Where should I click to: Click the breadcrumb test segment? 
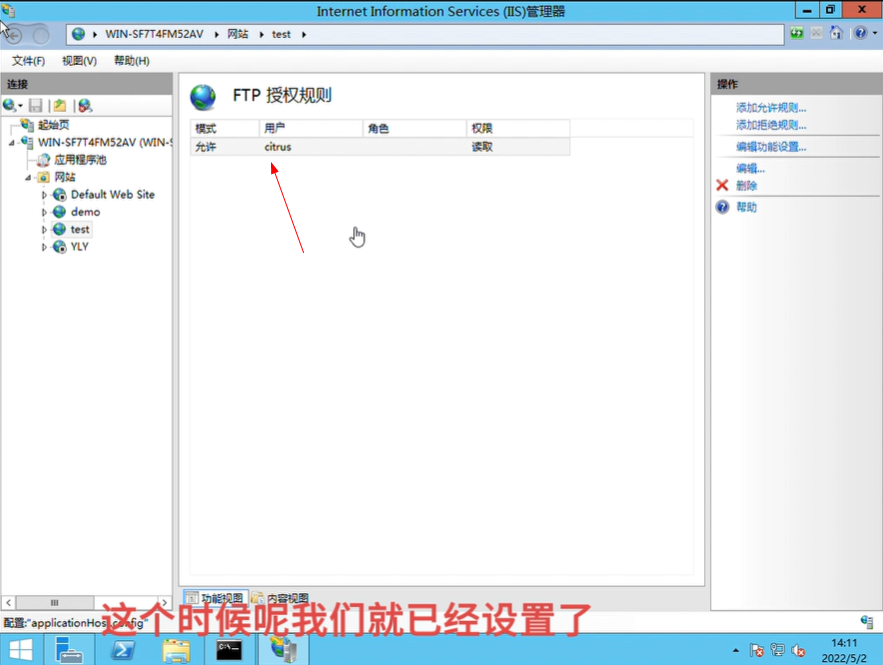[x=281, y=34]
